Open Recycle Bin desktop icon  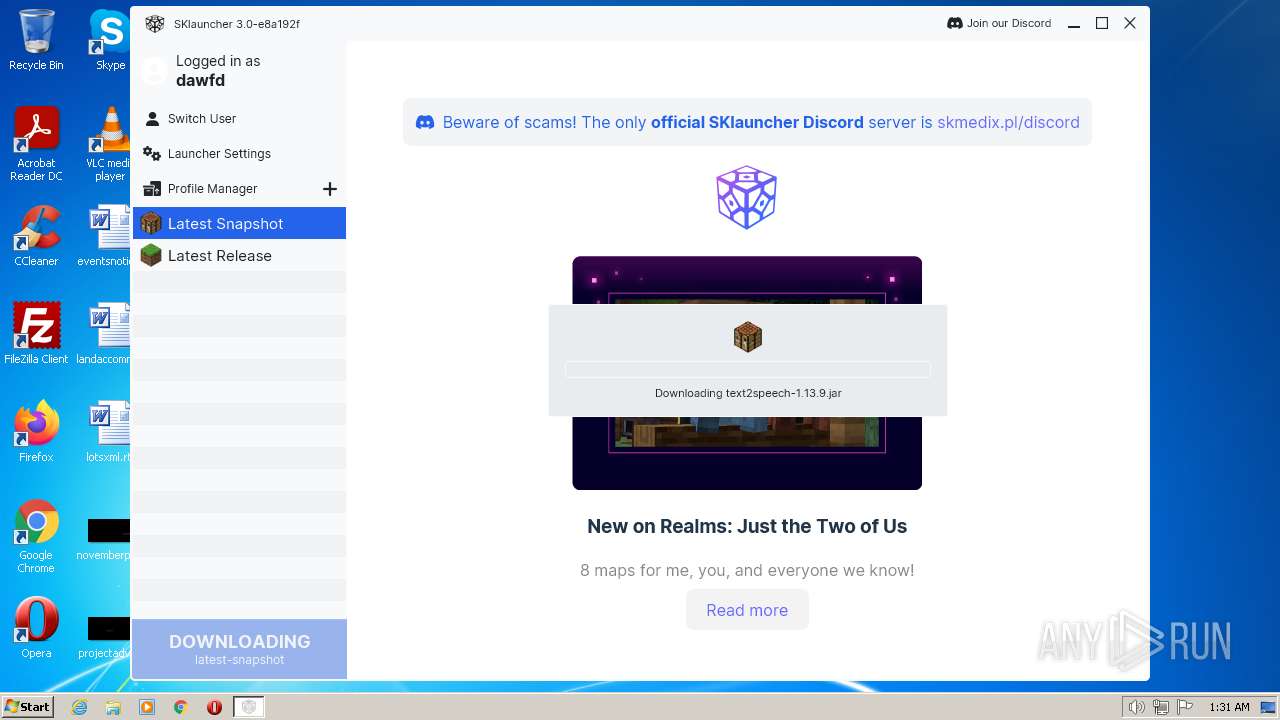click(x=36, y=40)
